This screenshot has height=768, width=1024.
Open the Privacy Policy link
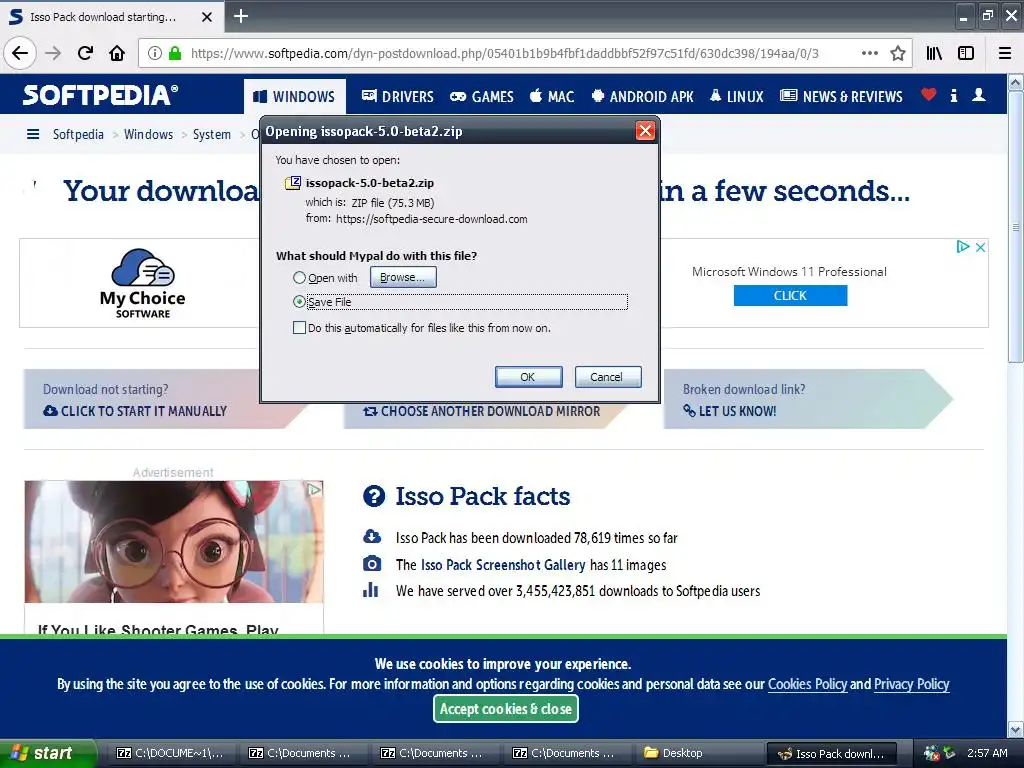coord(912,684)
